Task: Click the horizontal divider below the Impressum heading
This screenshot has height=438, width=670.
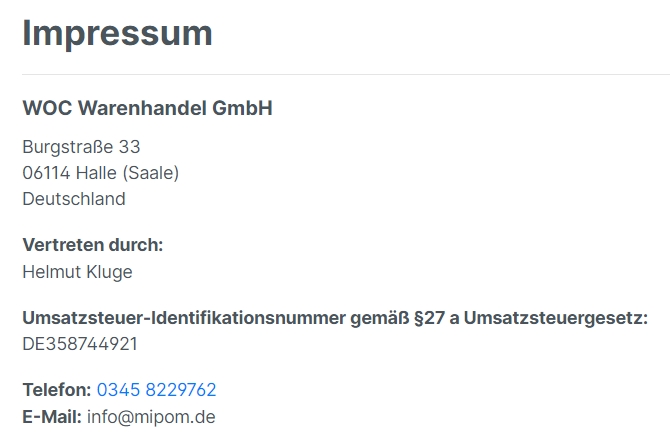Action: (346, 74)
